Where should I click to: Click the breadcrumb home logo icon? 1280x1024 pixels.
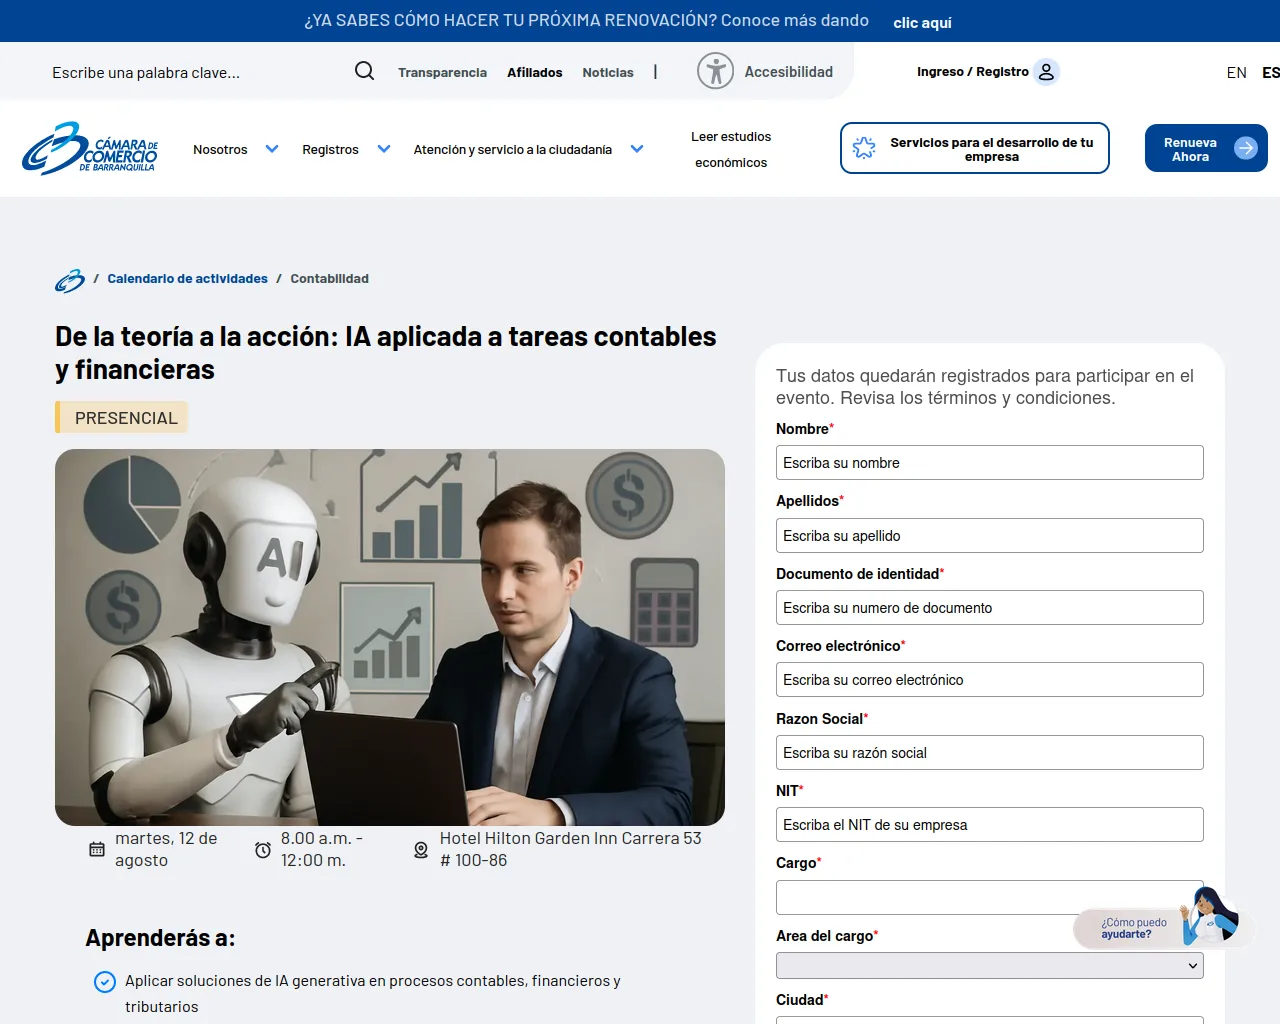click(x=69, y=280)
